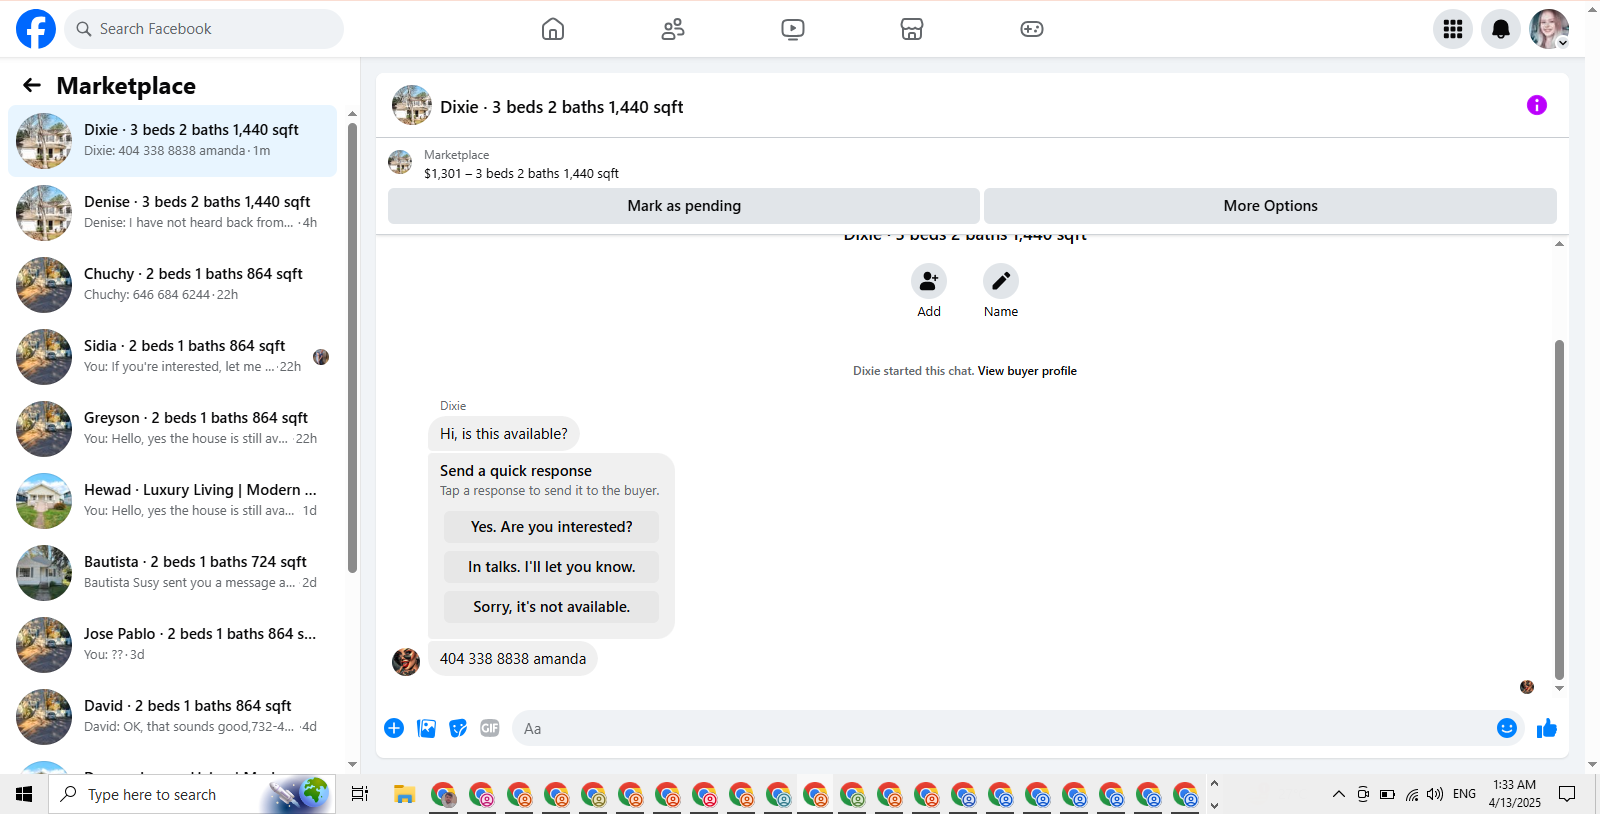Click the '404 338 8838 amanda' message
Viewport: 1600px width, 814px height.
point(513,659)
